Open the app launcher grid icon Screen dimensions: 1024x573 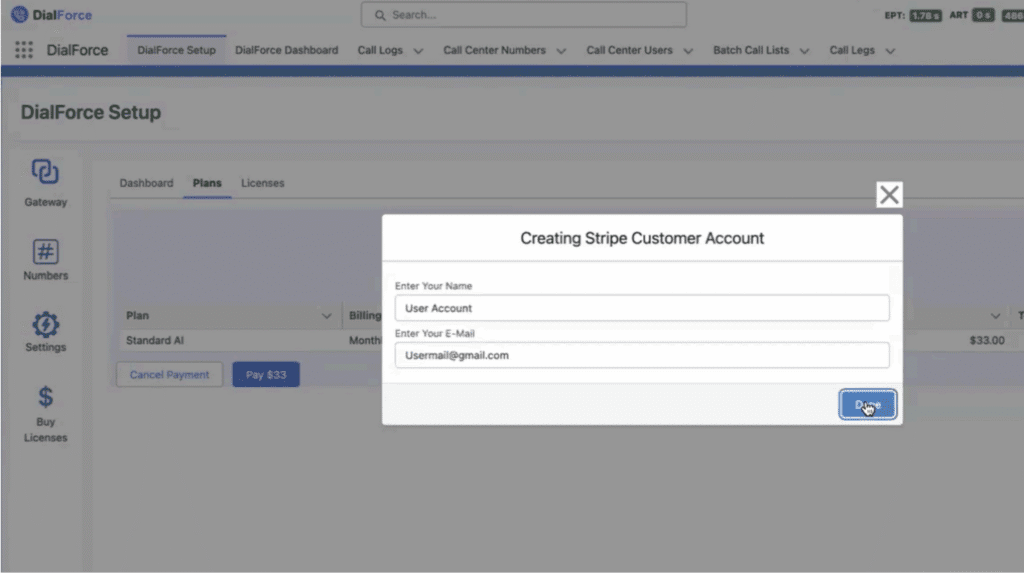24,50
